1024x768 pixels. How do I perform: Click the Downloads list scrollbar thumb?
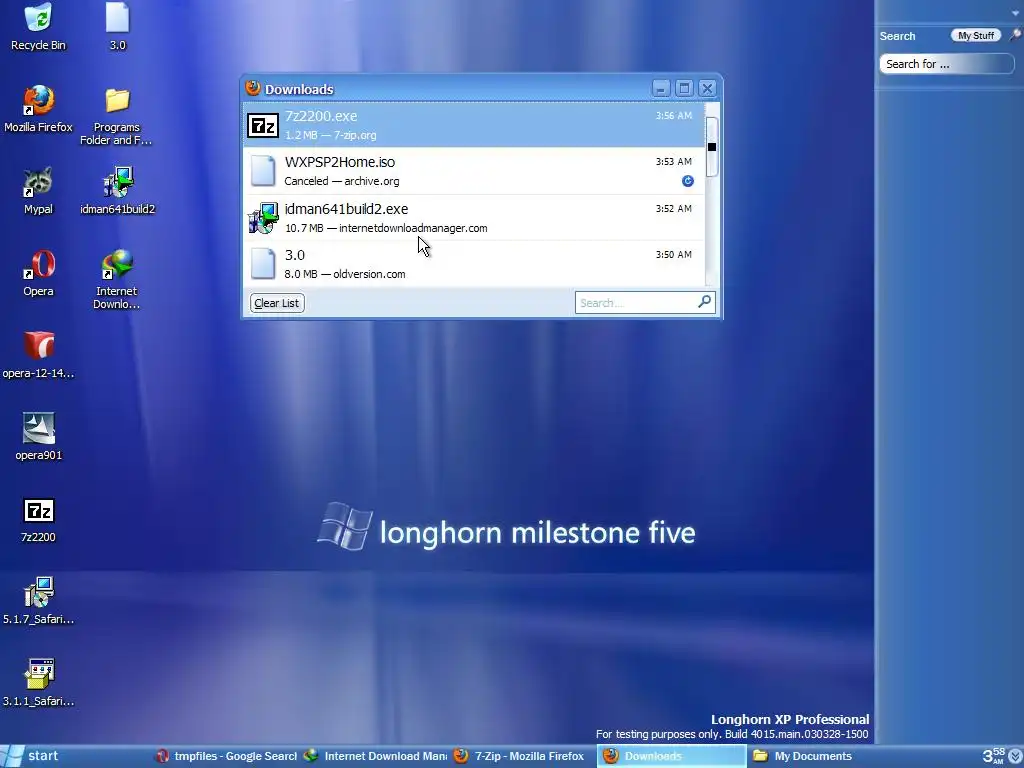(712, 147)
